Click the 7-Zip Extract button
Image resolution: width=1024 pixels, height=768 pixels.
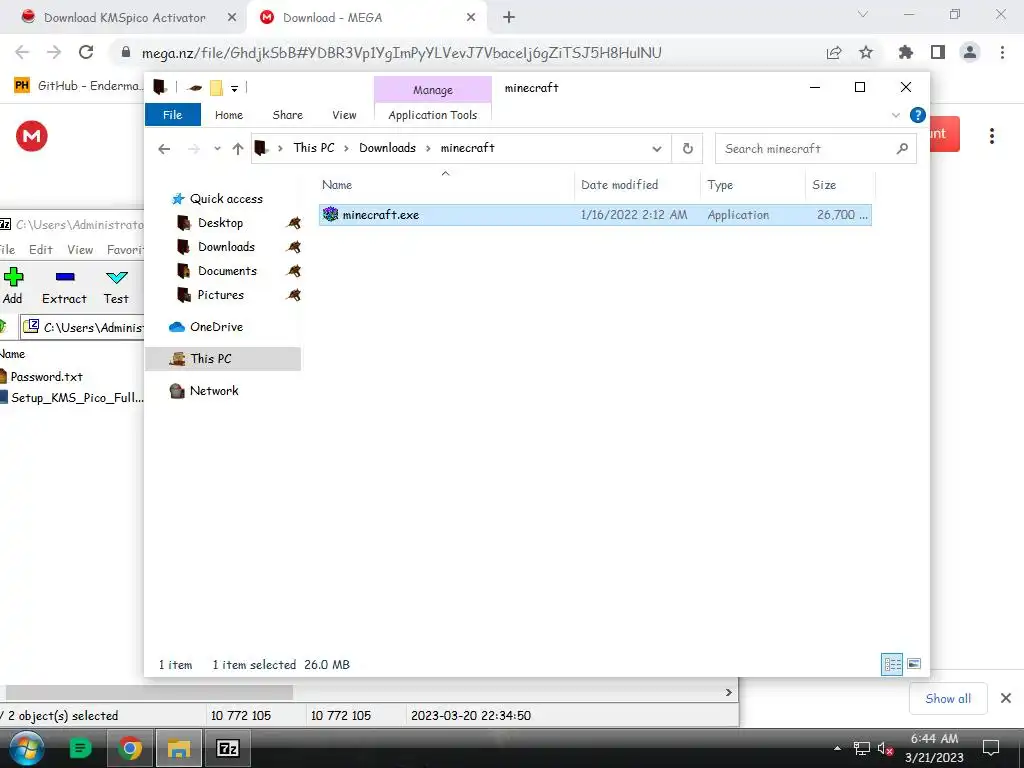click(x=64, y=285)
